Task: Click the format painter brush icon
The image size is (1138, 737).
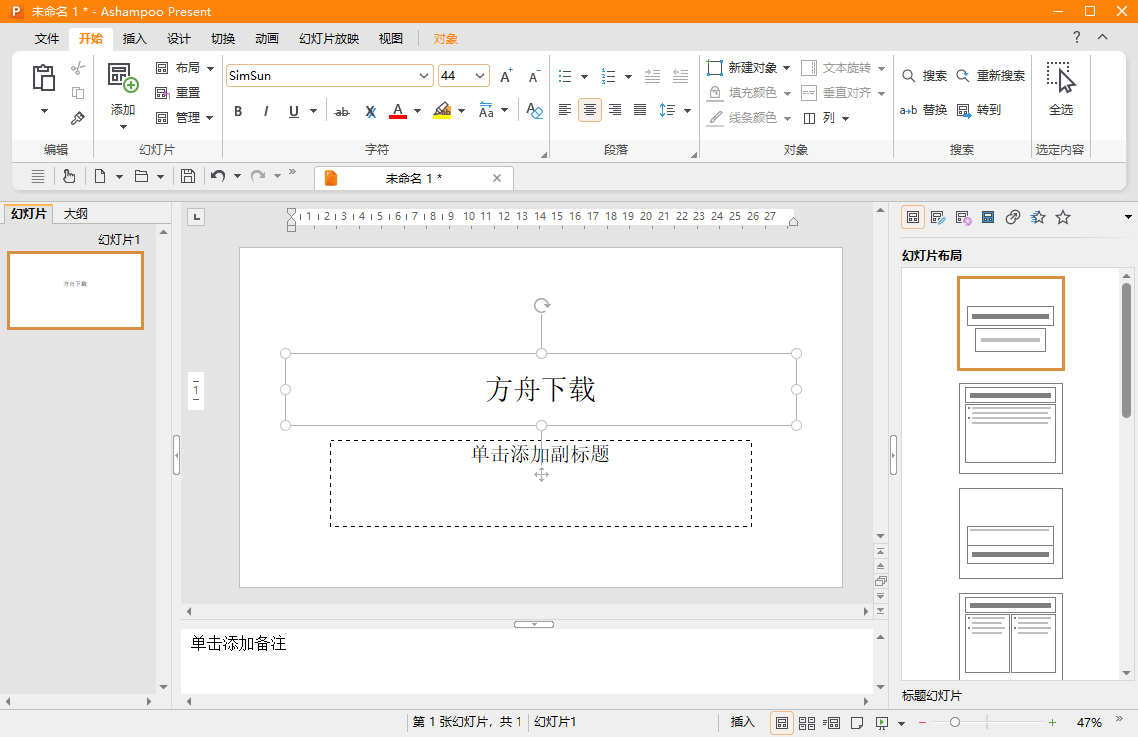Action: (x=78, y=118)
